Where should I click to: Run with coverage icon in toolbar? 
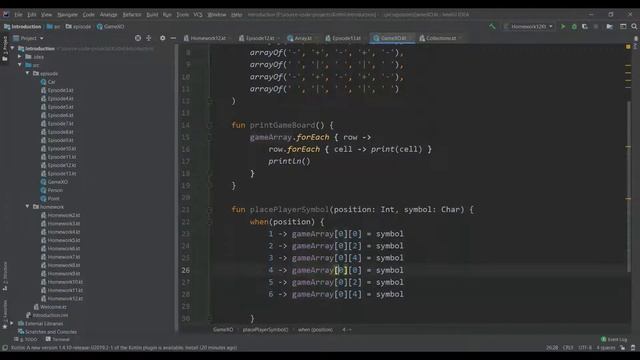pos(584,27)
